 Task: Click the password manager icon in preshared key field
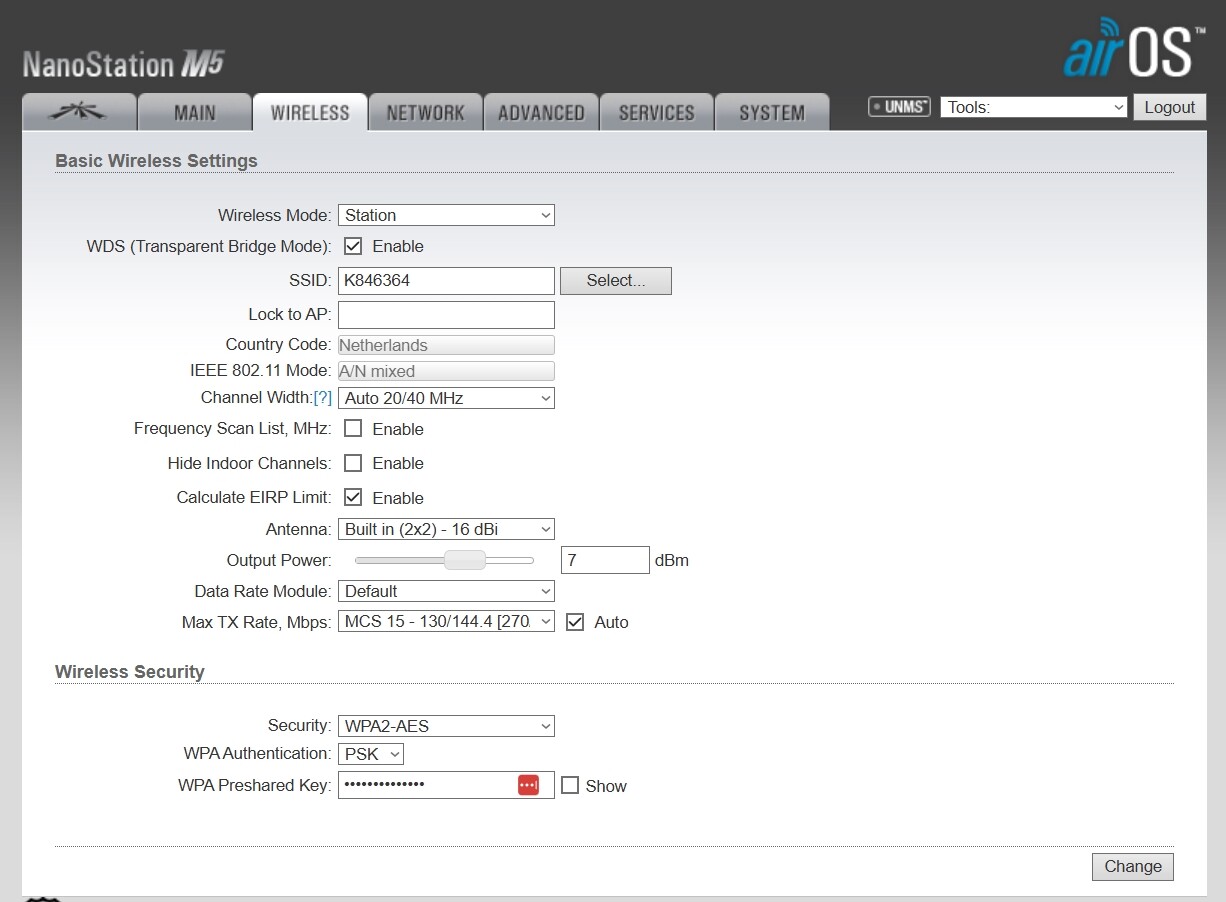point(528,784)
